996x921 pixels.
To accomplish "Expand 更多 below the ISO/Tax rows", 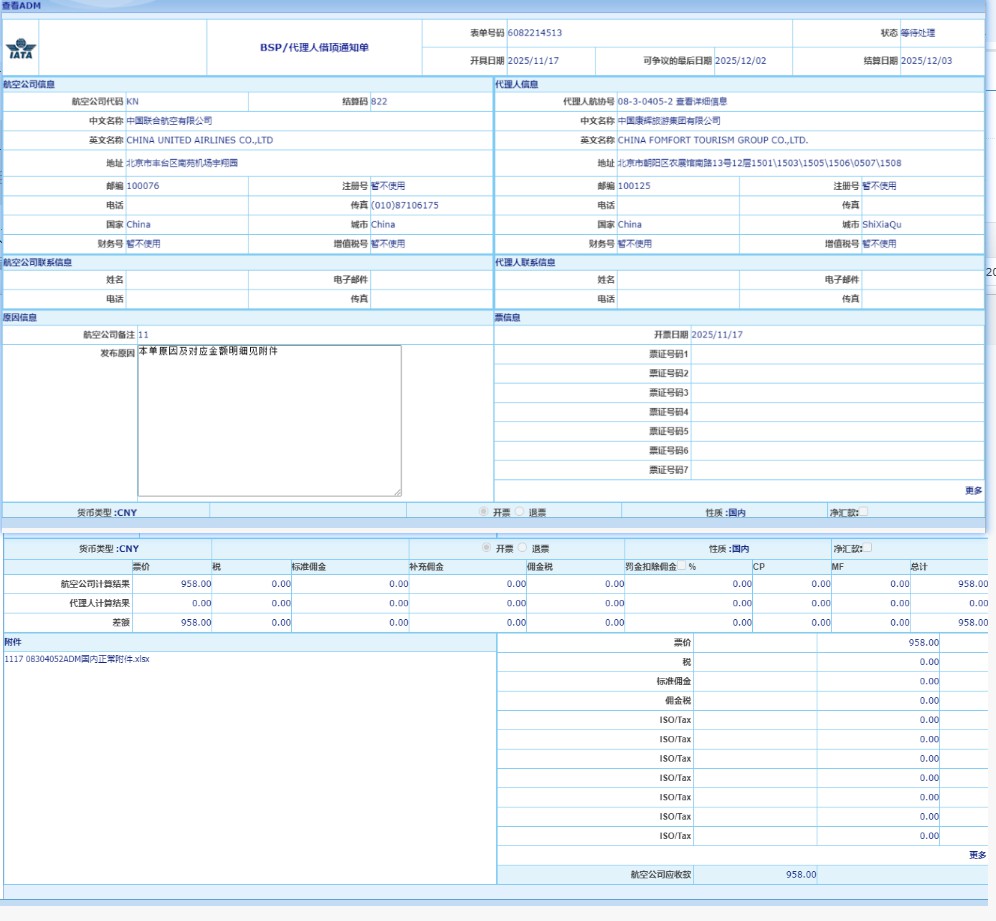I will point(977,855).
